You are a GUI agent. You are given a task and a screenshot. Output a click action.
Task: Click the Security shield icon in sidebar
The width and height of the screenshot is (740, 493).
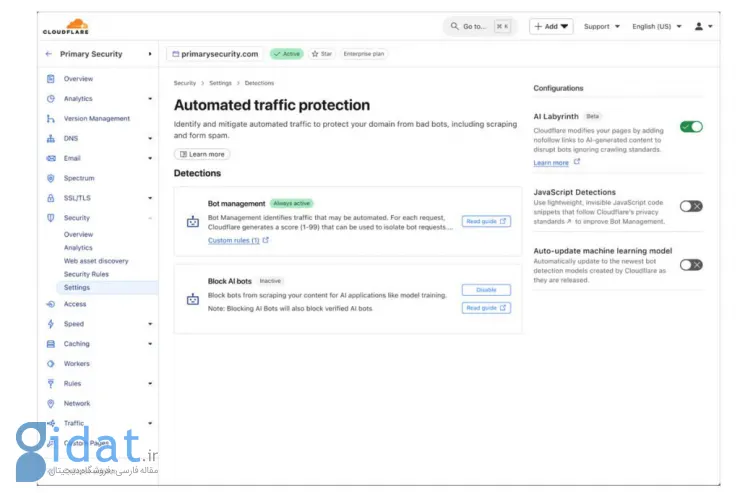[x=50, y=217]
